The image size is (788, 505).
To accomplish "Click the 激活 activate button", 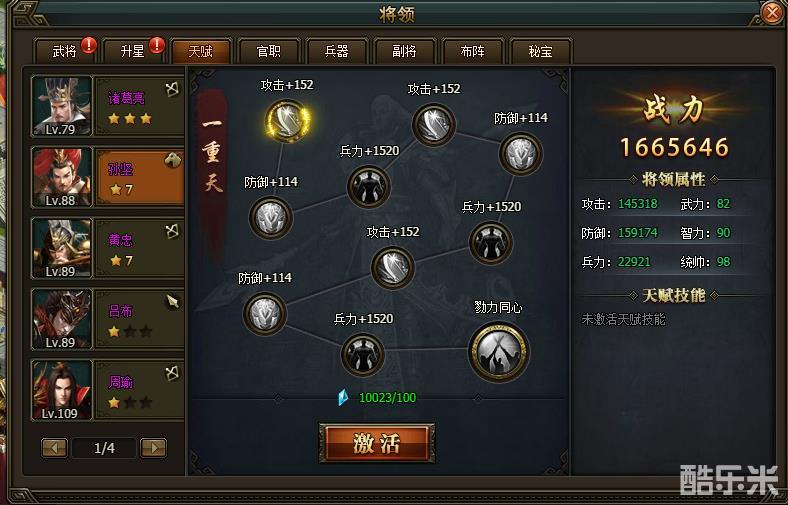I will pyautogui.click(x=377, y=443).
